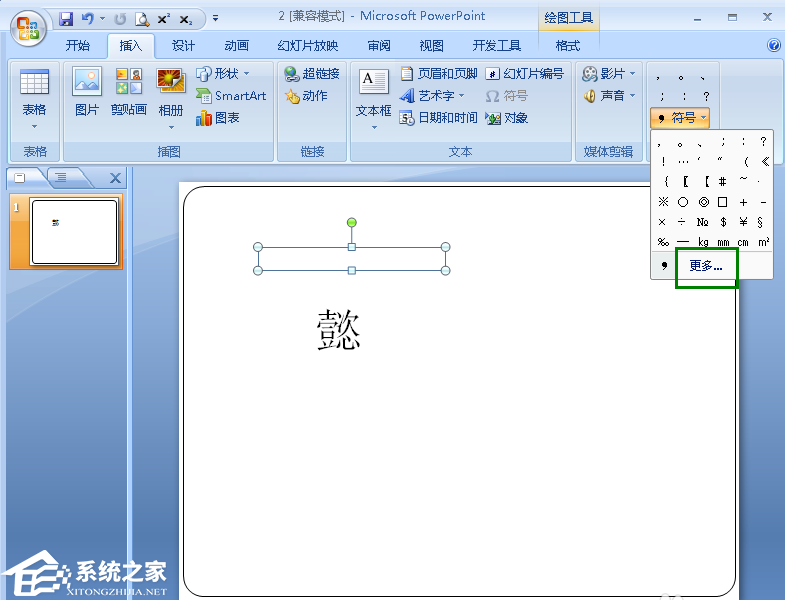Open PowerPoint help question mark icon

click(x=773, y=46)
